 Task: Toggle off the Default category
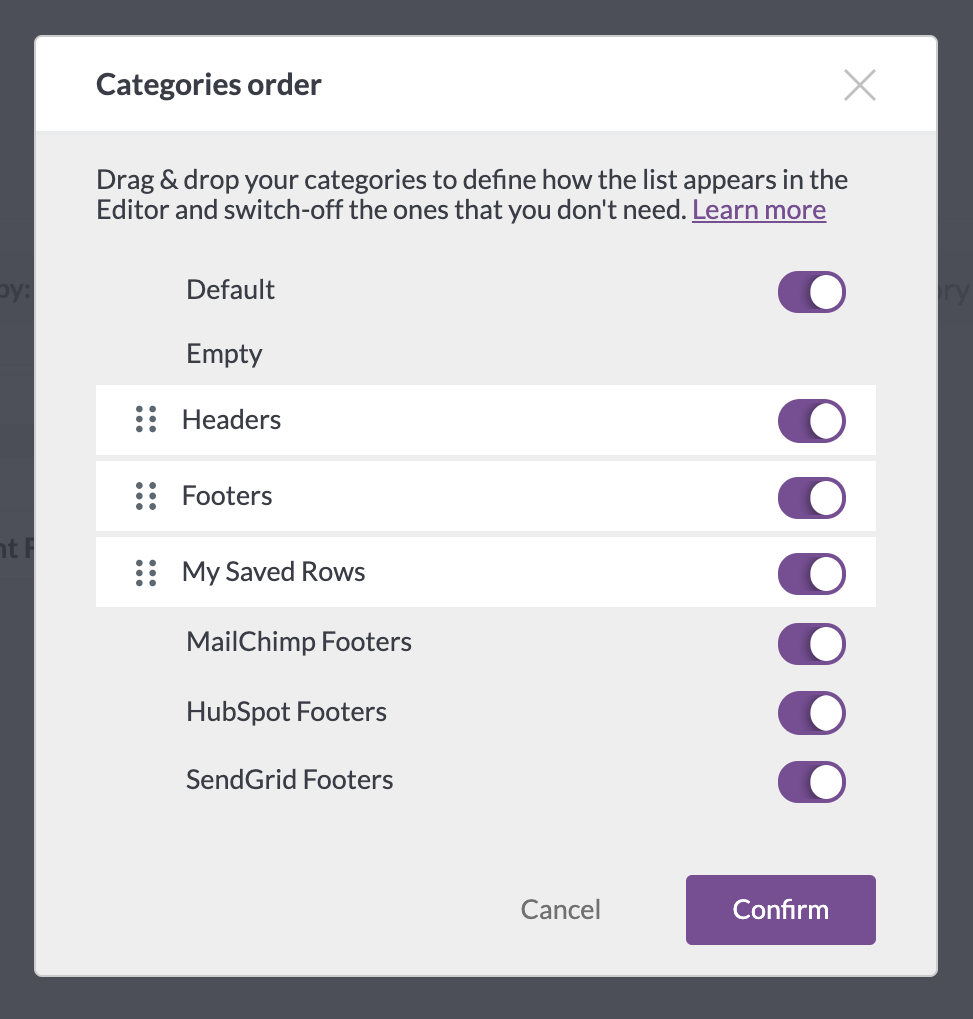click(812, 292)
